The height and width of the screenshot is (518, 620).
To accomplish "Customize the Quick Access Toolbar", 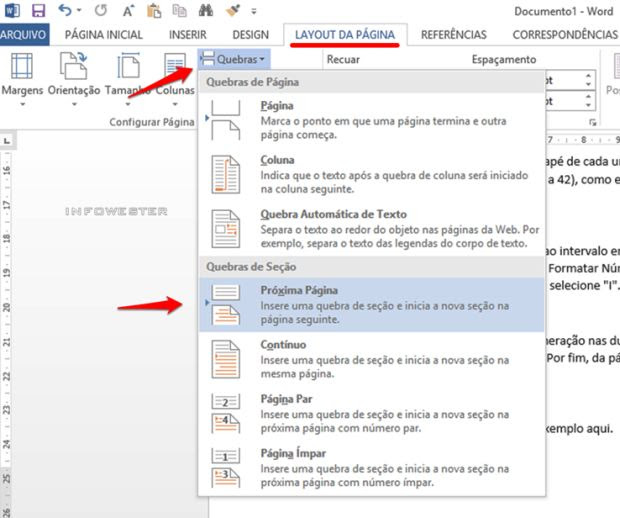I will point(253,11).
